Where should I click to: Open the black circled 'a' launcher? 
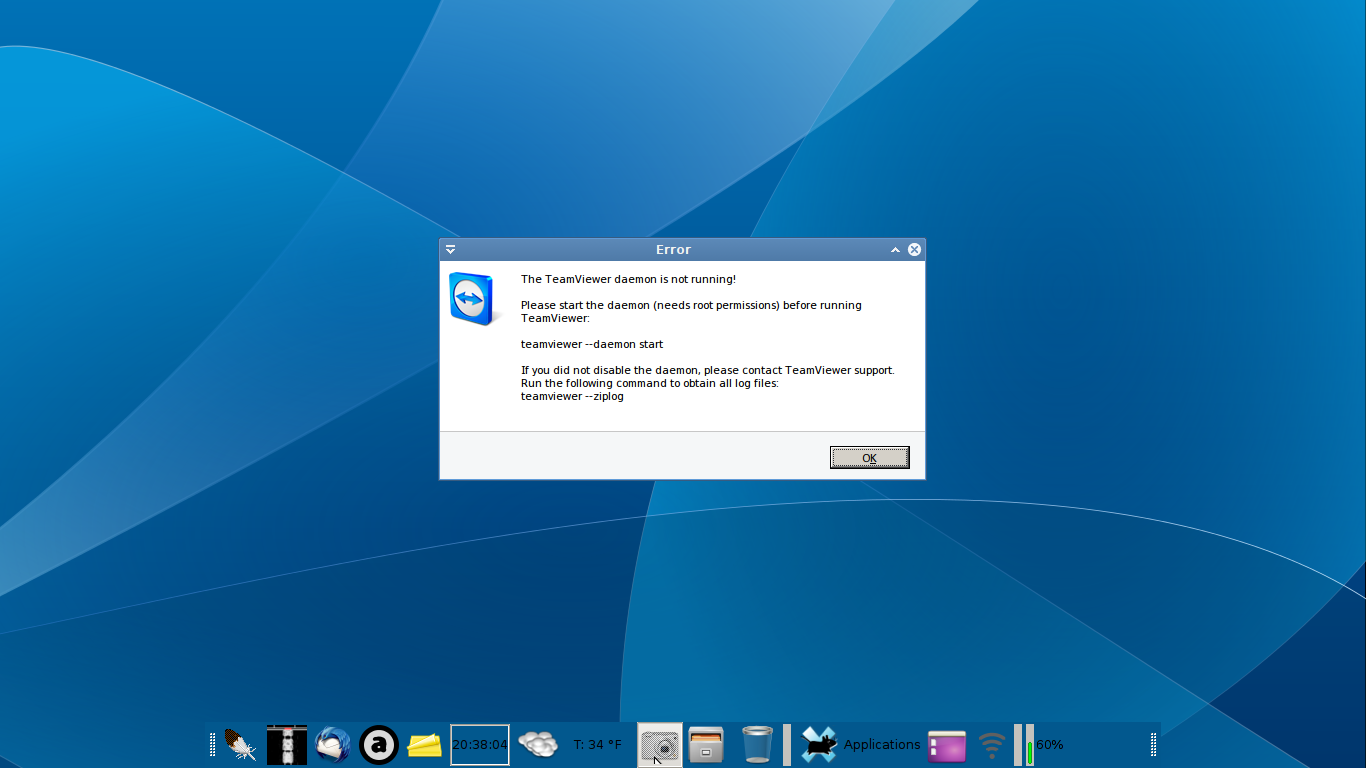pyautogui.click(x=379, y=745)
